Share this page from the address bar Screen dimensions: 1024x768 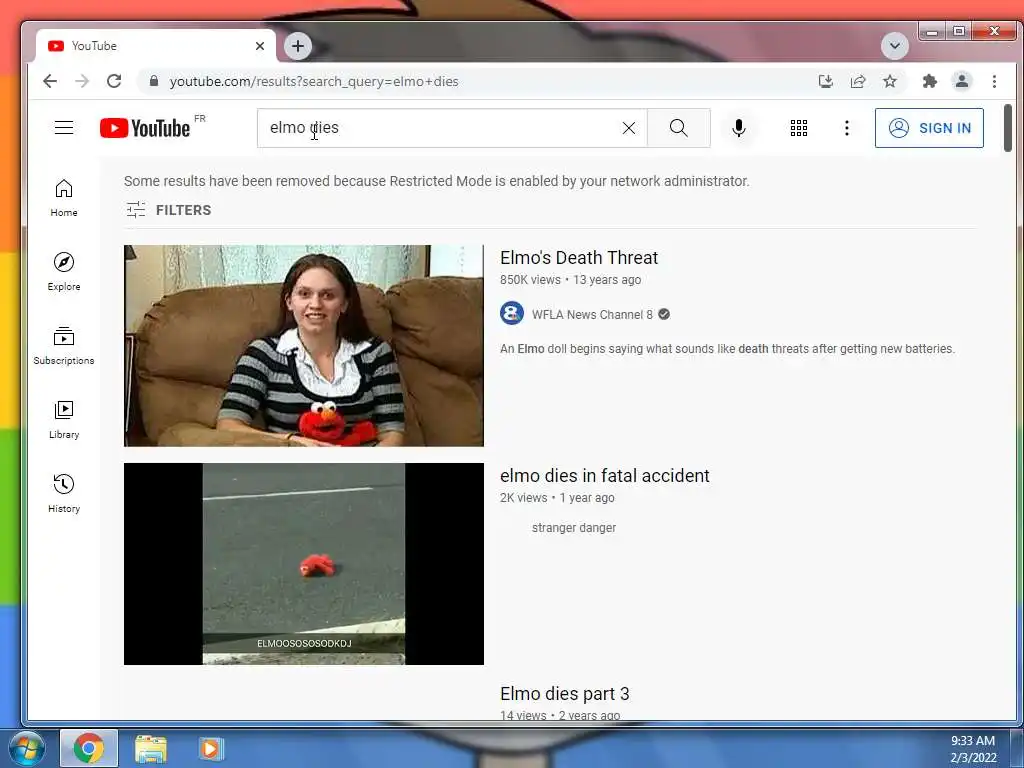857,81
